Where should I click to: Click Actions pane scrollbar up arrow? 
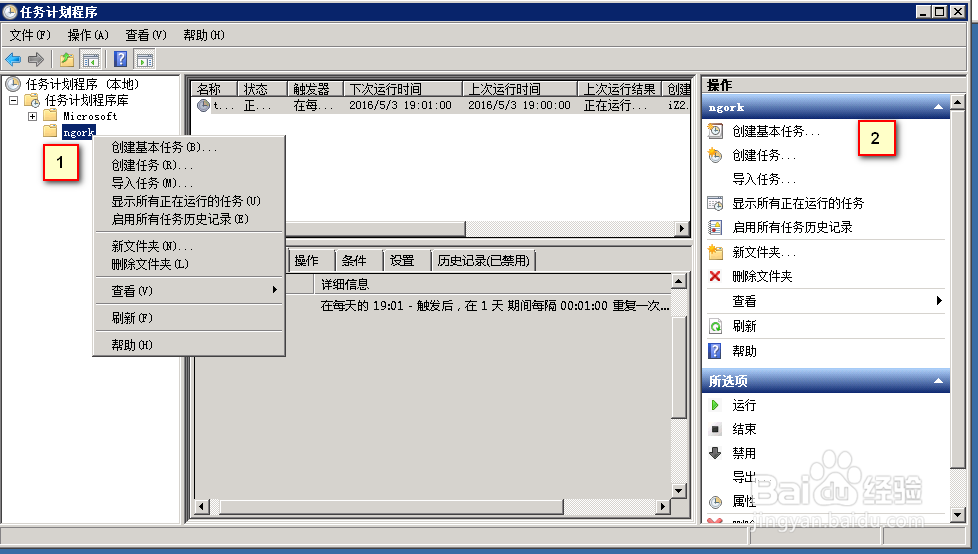[957, 102]
